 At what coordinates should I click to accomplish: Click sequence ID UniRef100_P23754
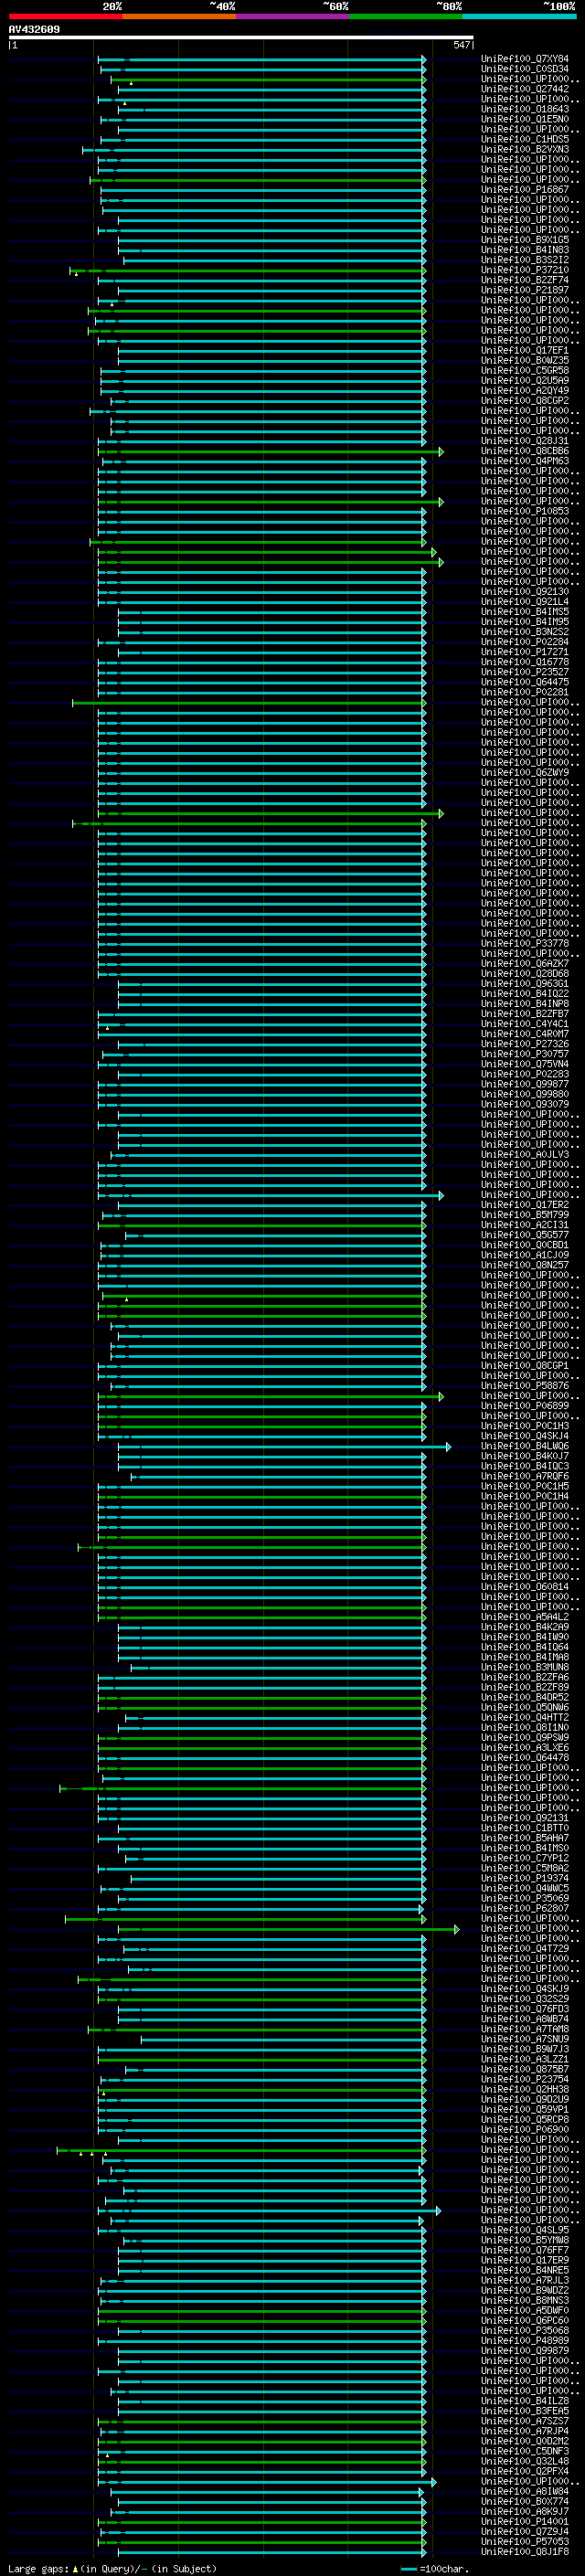[525, 2079]
